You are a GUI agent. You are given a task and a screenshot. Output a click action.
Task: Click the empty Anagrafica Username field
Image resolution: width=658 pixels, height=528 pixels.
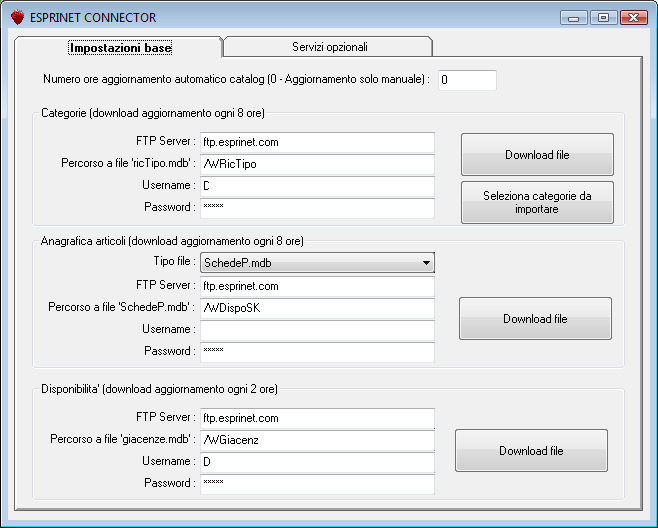pyautogui.click(x=317, y=330)
